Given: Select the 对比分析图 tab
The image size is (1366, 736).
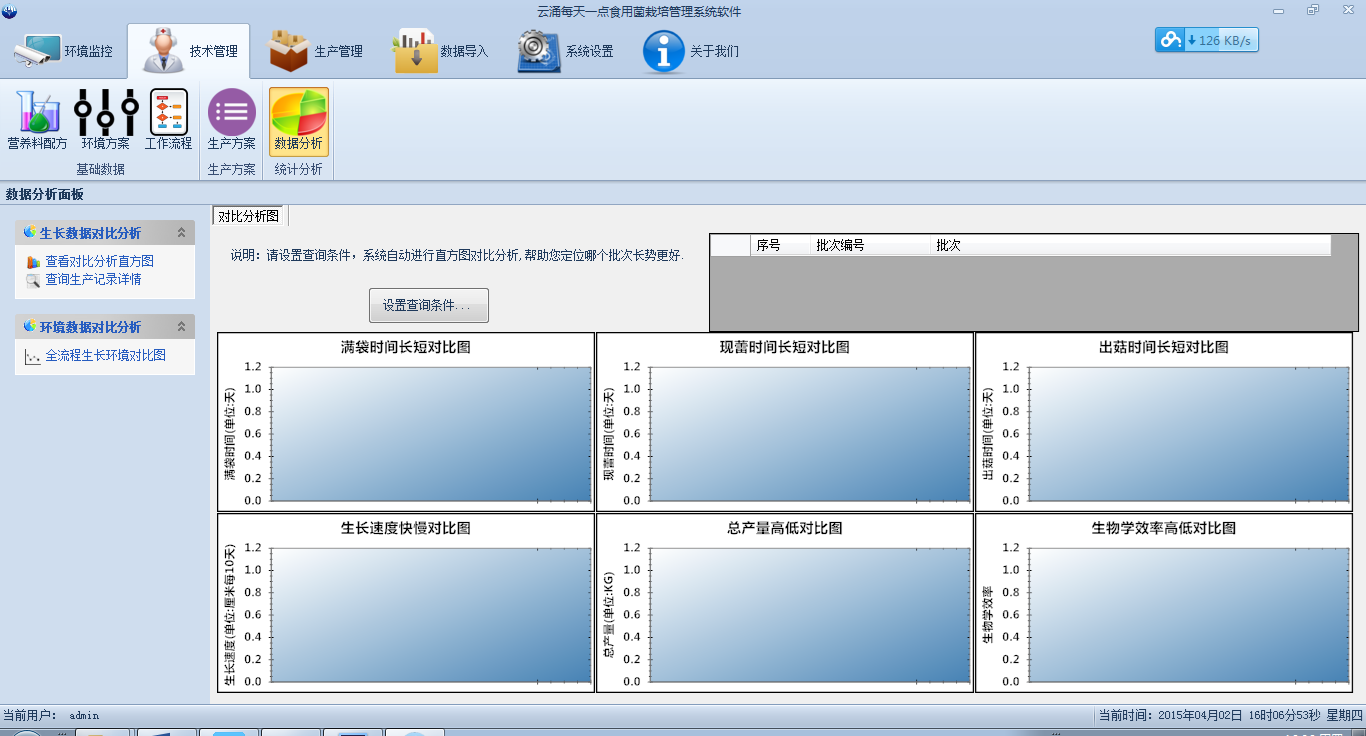Looking at the screenshot, I should pos(250,216).
